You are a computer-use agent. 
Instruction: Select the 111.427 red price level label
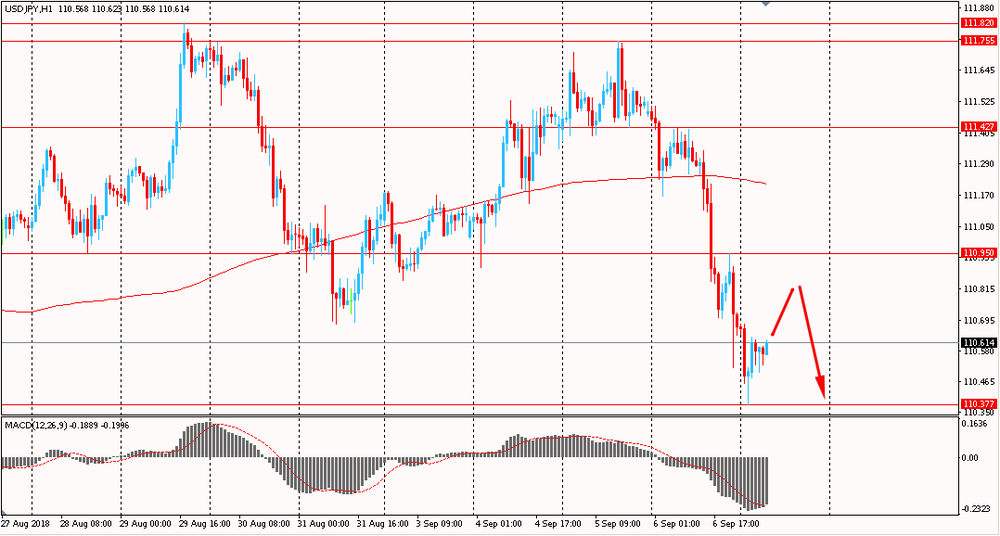(979, 126)
